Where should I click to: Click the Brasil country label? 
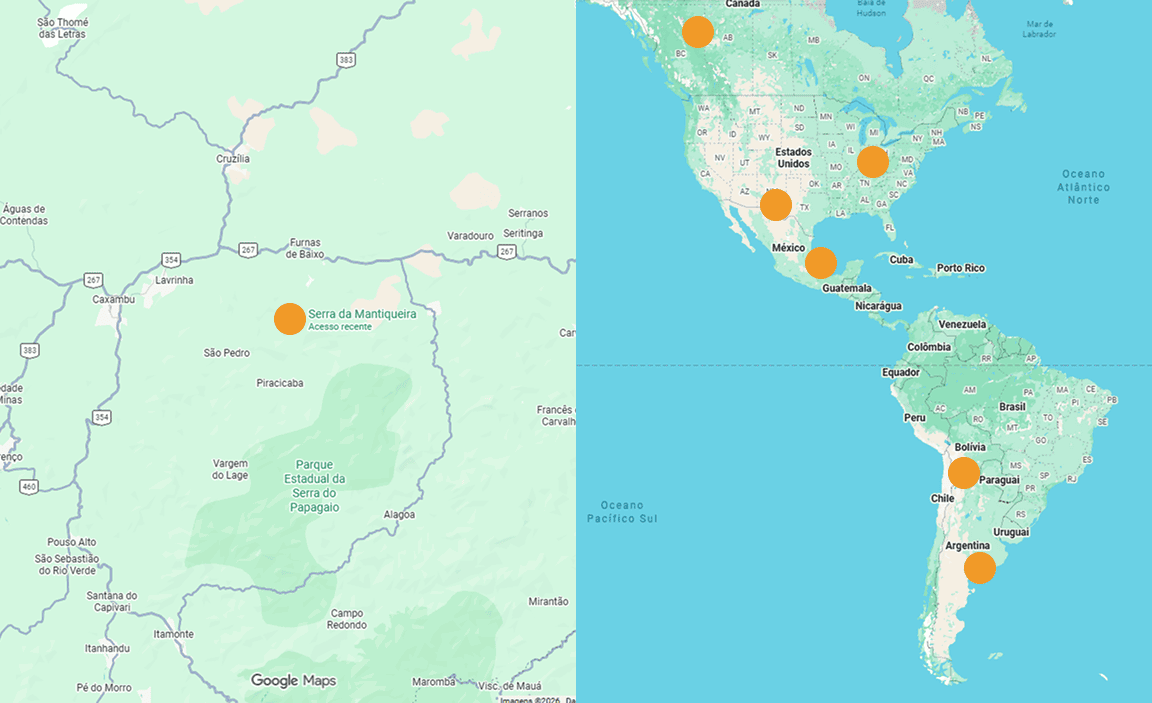1012,406
